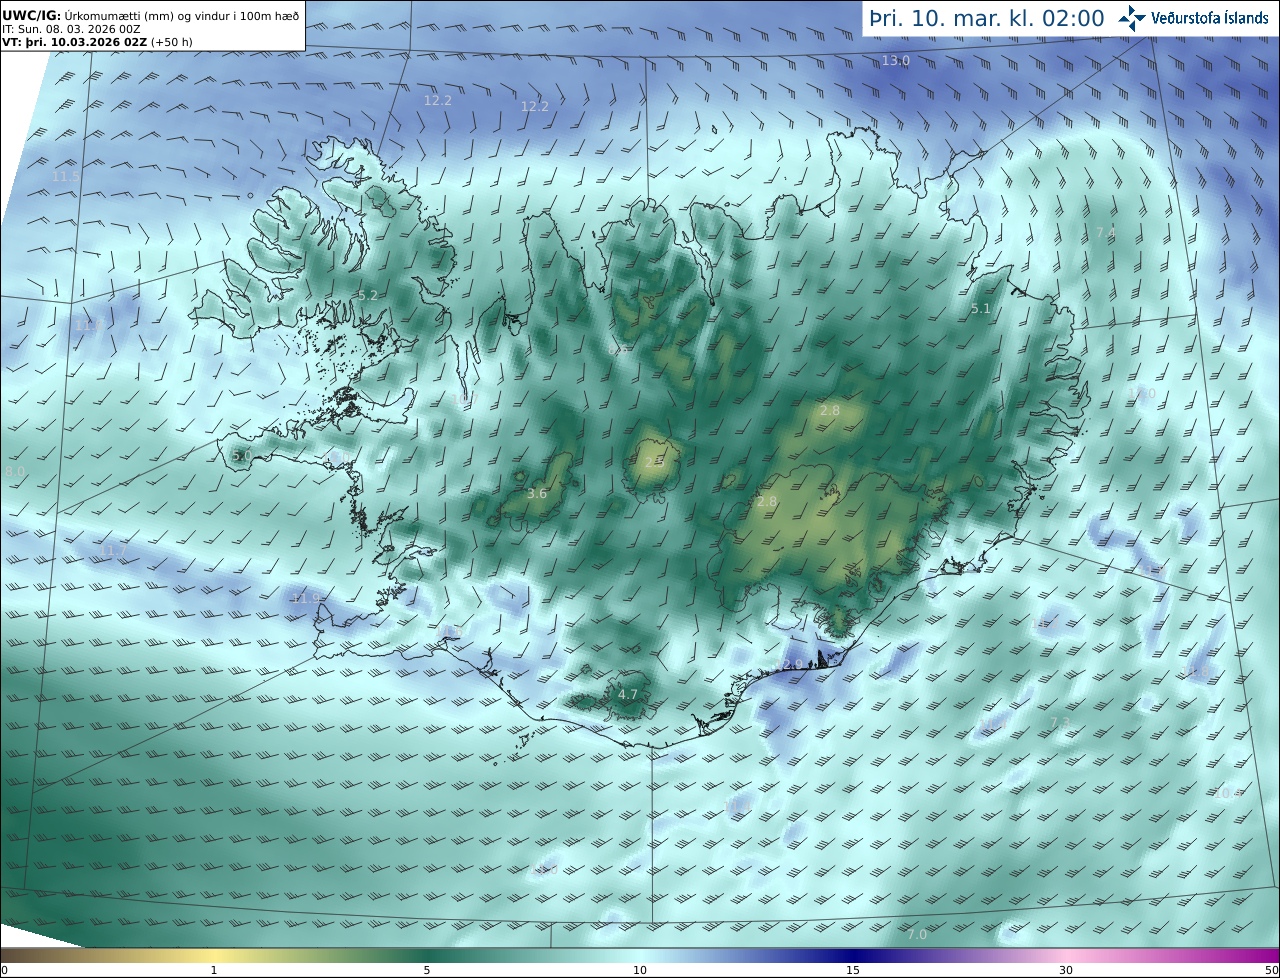Pick the dark green colorbar segment at 5
Screen dimensions: 1280x978
[427, 956]
